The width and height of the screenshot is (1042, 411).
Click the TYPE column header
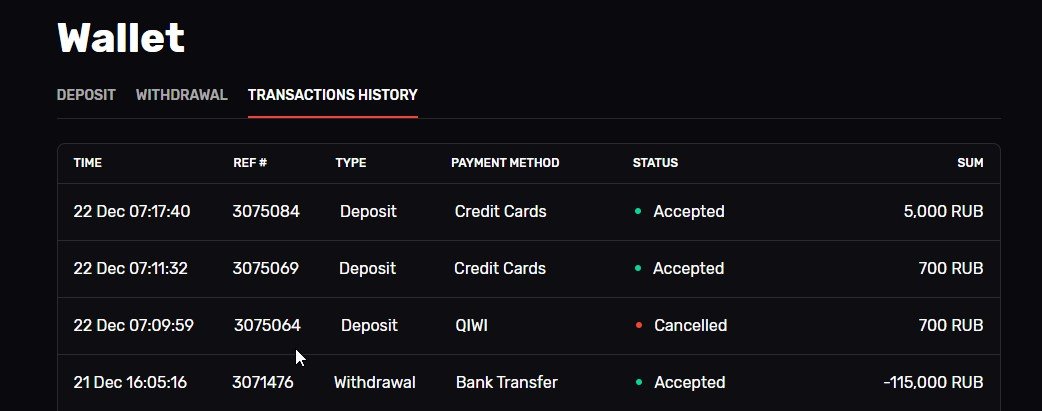point(351,163)
